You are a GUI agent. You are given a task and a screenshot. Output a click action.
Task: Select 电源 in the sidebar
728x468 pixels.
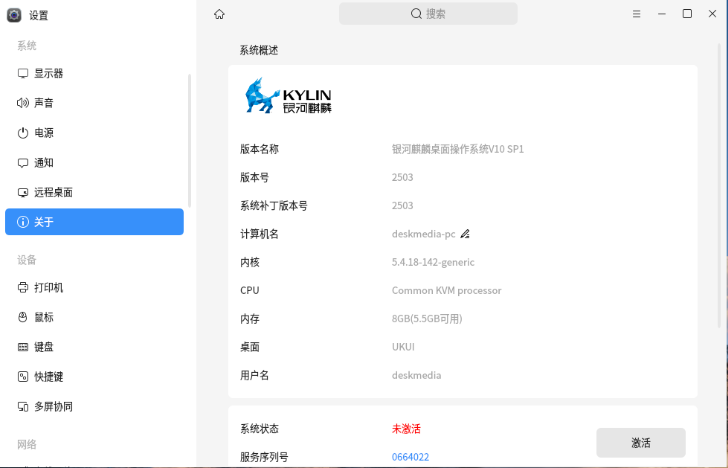click(x=94, y=133)
